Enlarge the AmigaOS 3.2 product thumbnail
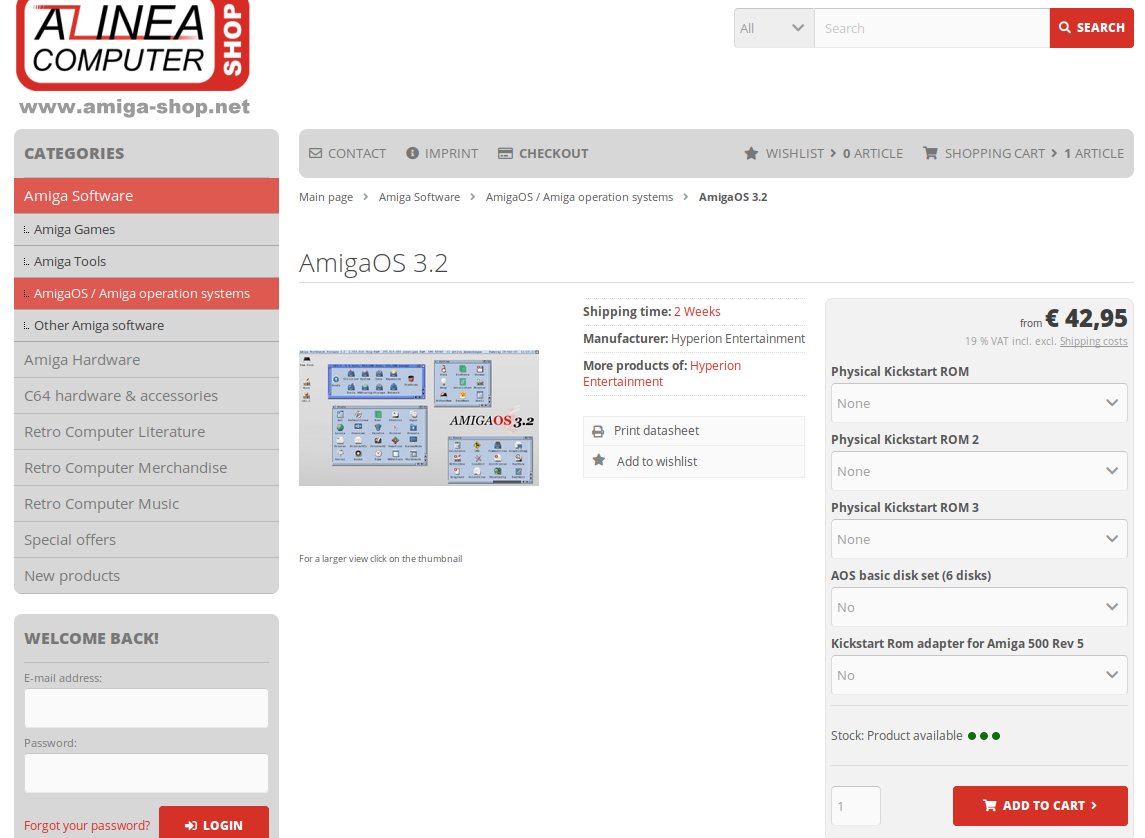 coord(418,418)
